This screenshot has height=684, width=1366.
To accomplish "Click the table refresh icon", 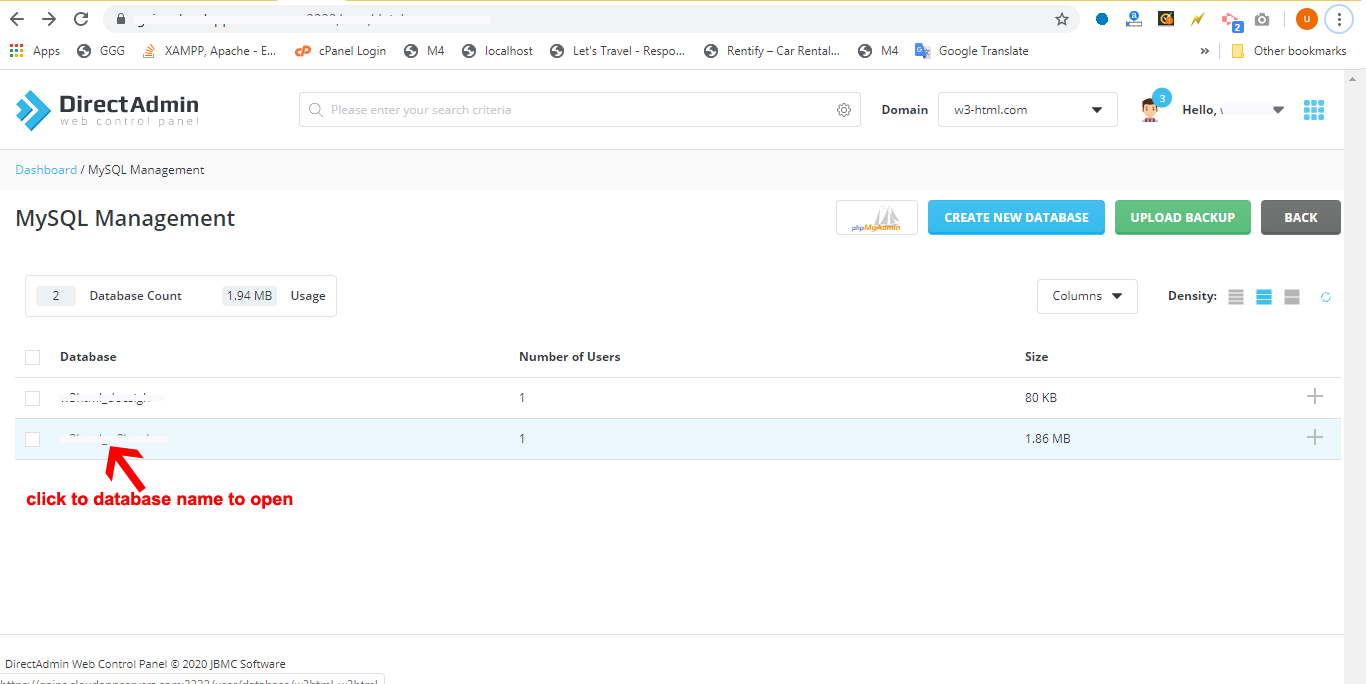I will click(1326, 297).
